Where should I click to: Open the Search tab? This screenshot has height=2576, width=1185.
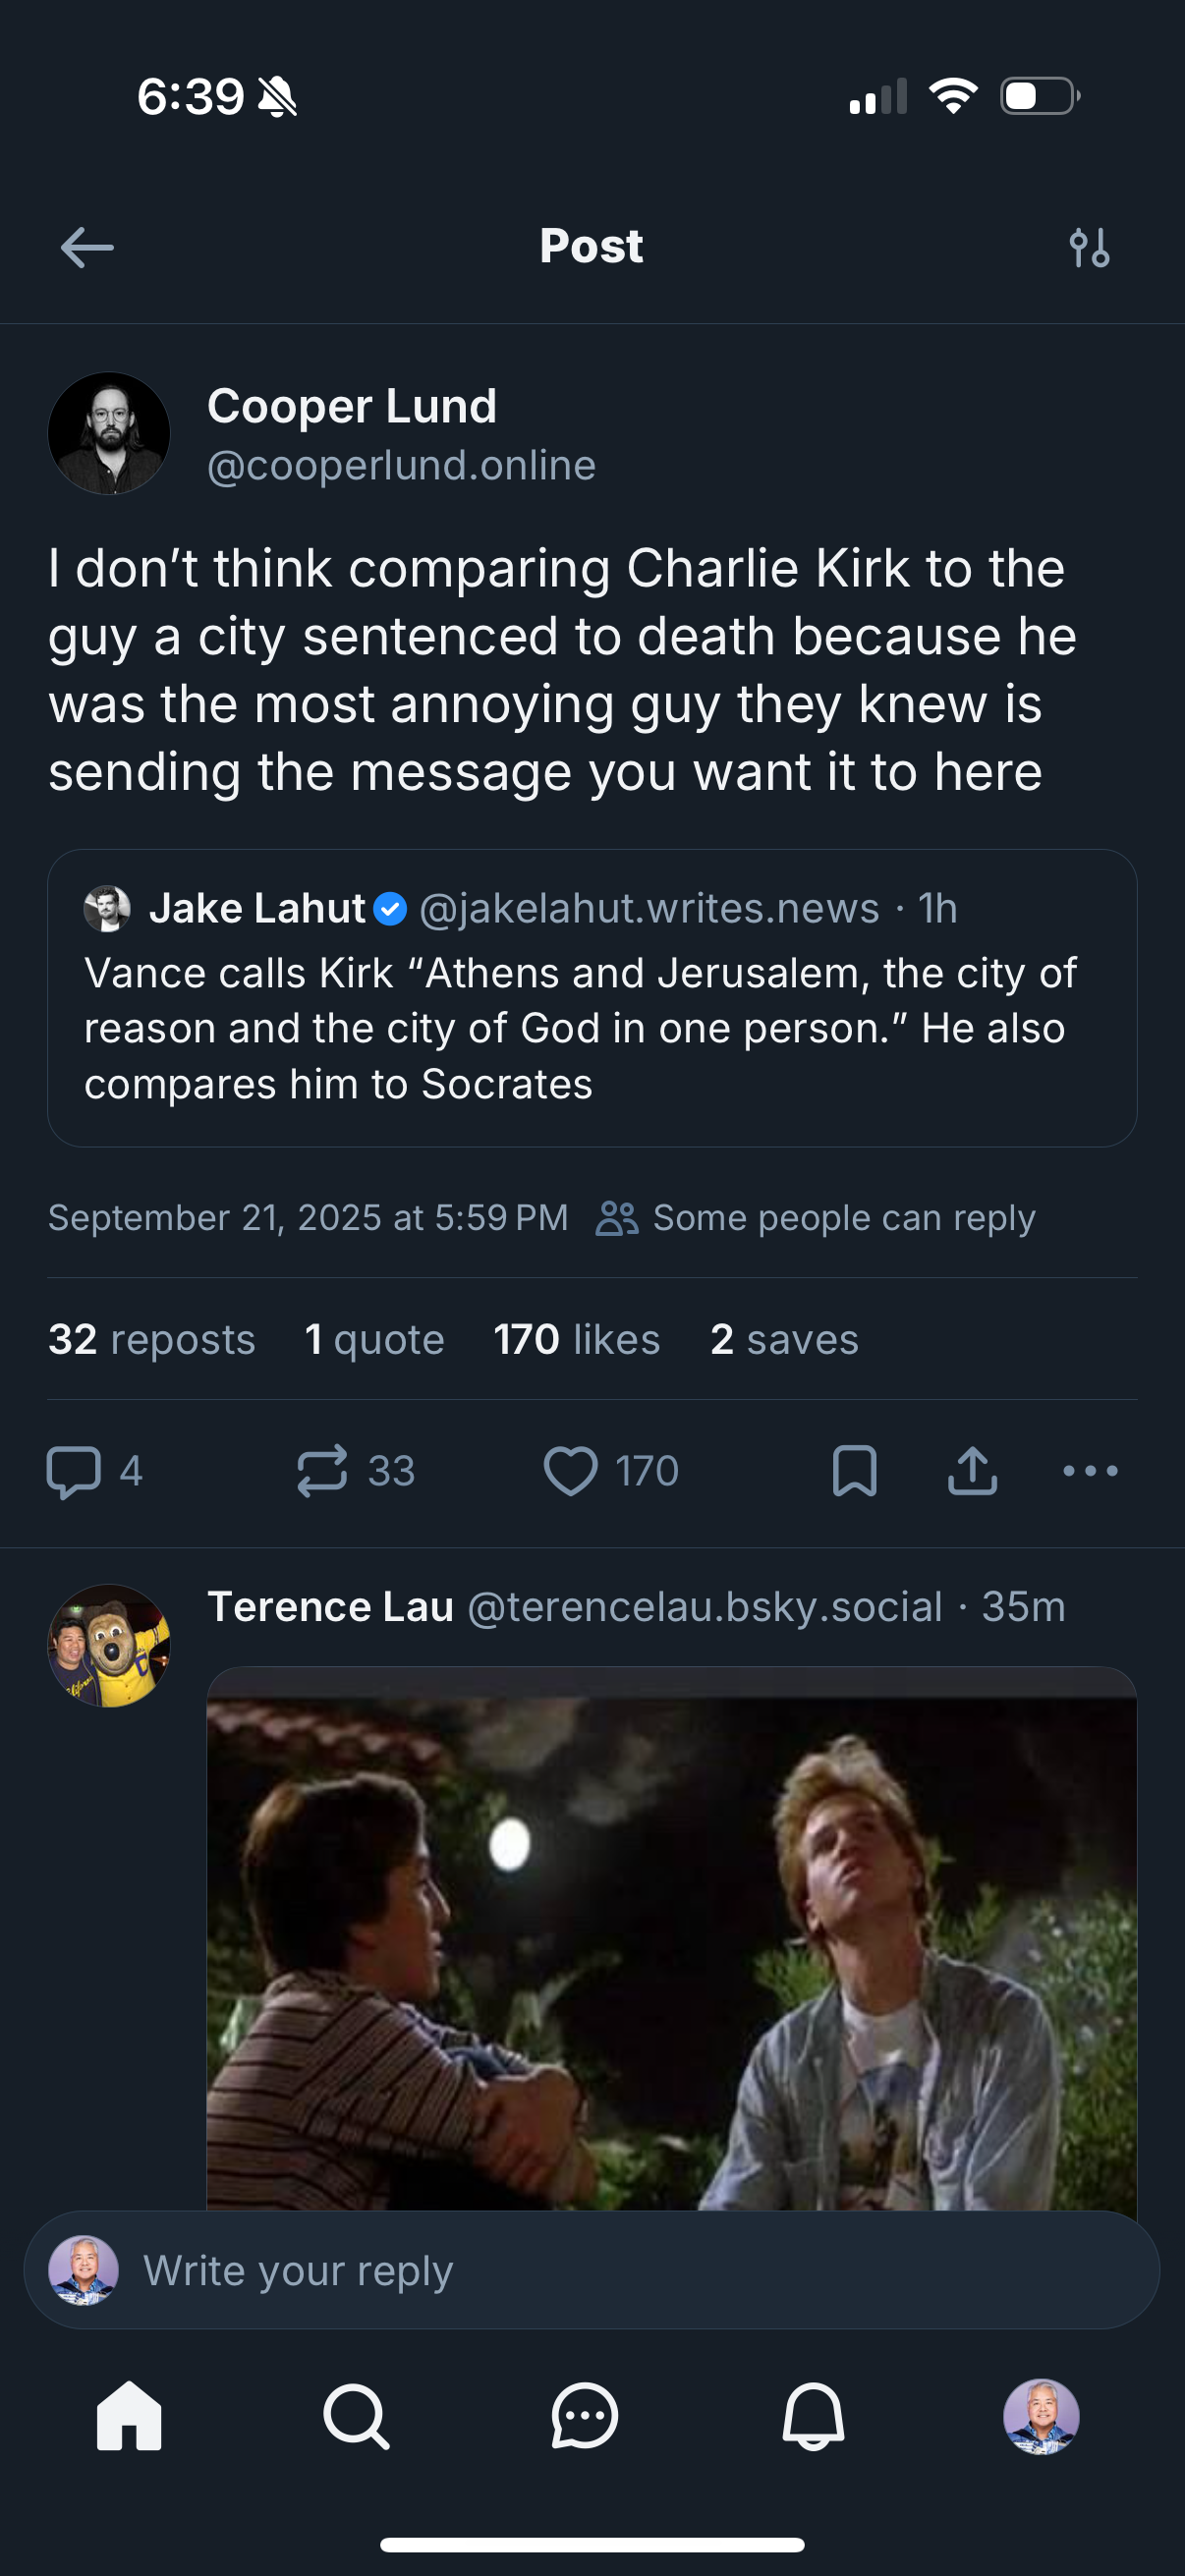[356, 2416]
